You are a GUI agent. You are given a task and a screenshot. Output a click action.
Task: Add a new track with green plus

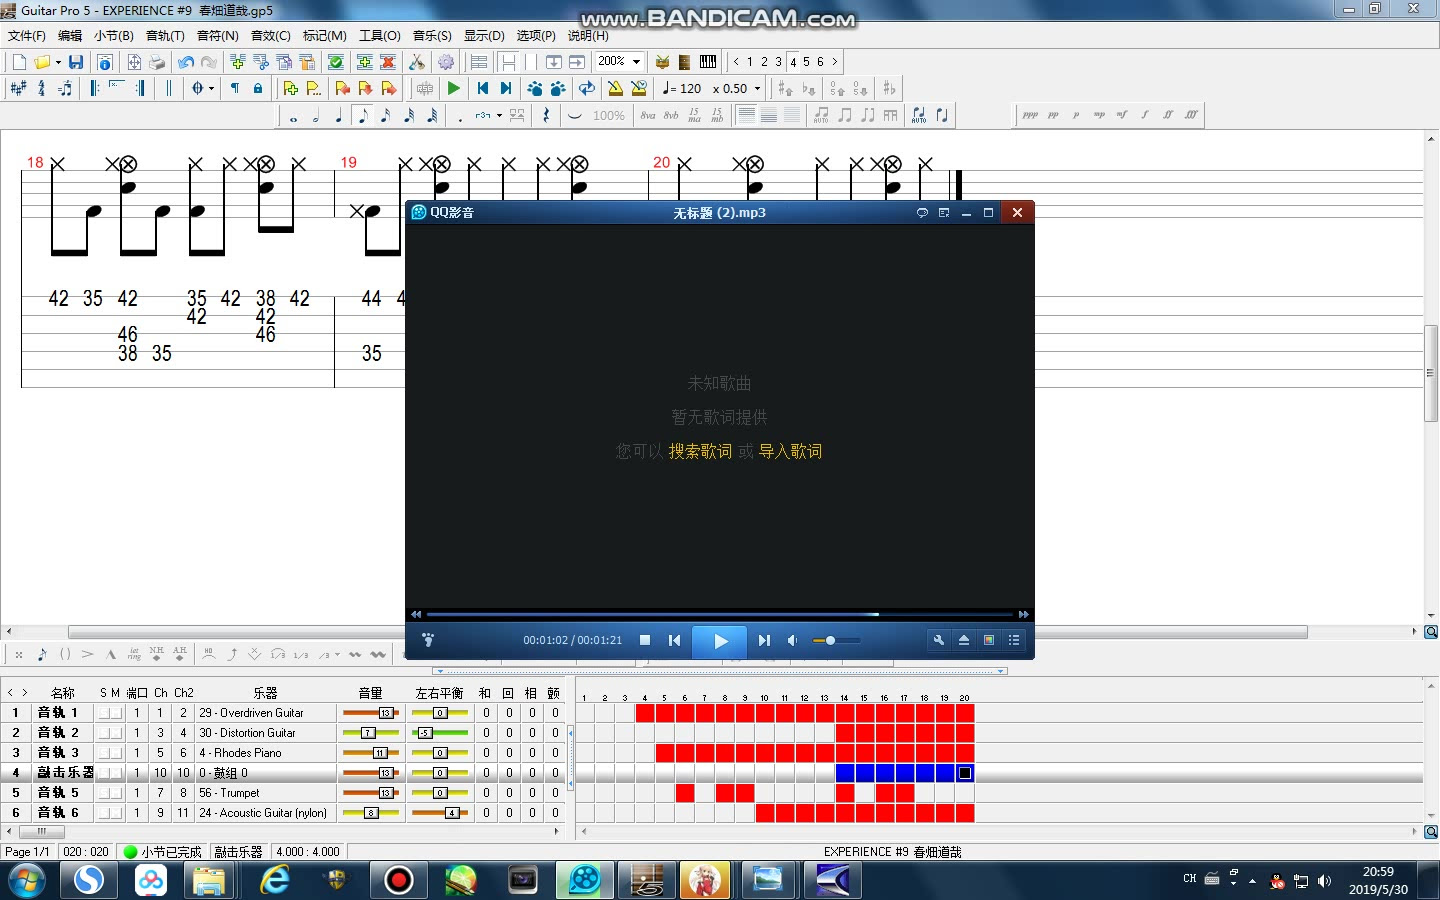tap(365, 62)
